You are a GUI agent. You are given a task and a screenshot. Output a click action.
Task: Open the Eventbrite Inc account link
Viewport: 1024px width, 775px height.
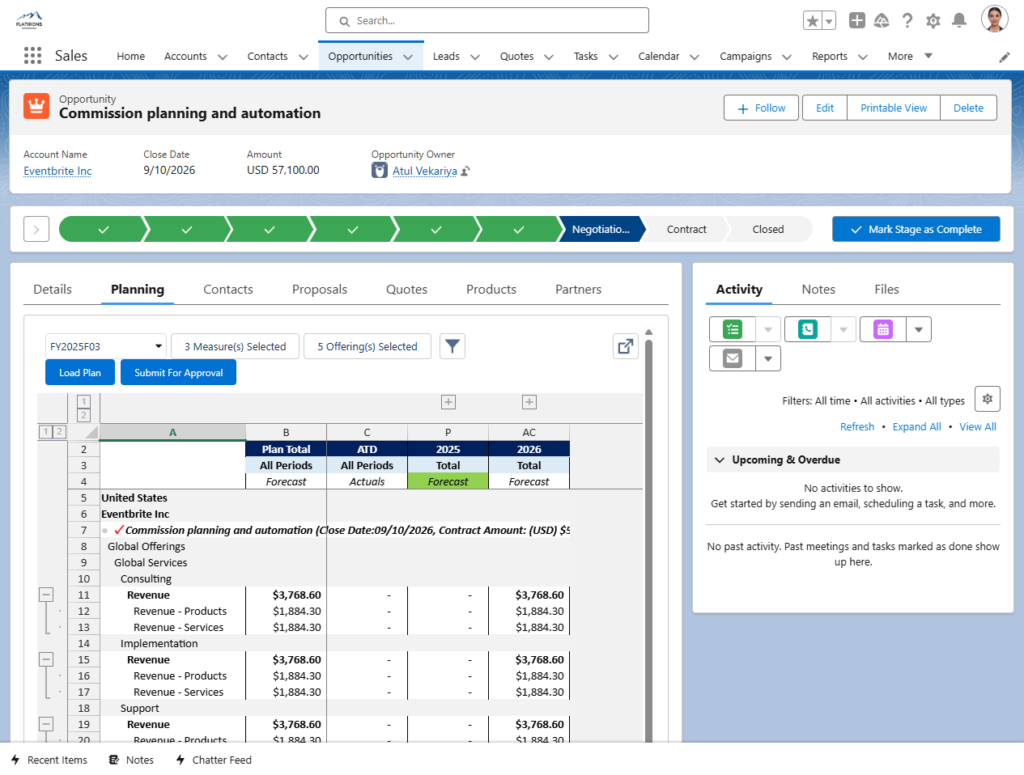(x=57, y=171)
